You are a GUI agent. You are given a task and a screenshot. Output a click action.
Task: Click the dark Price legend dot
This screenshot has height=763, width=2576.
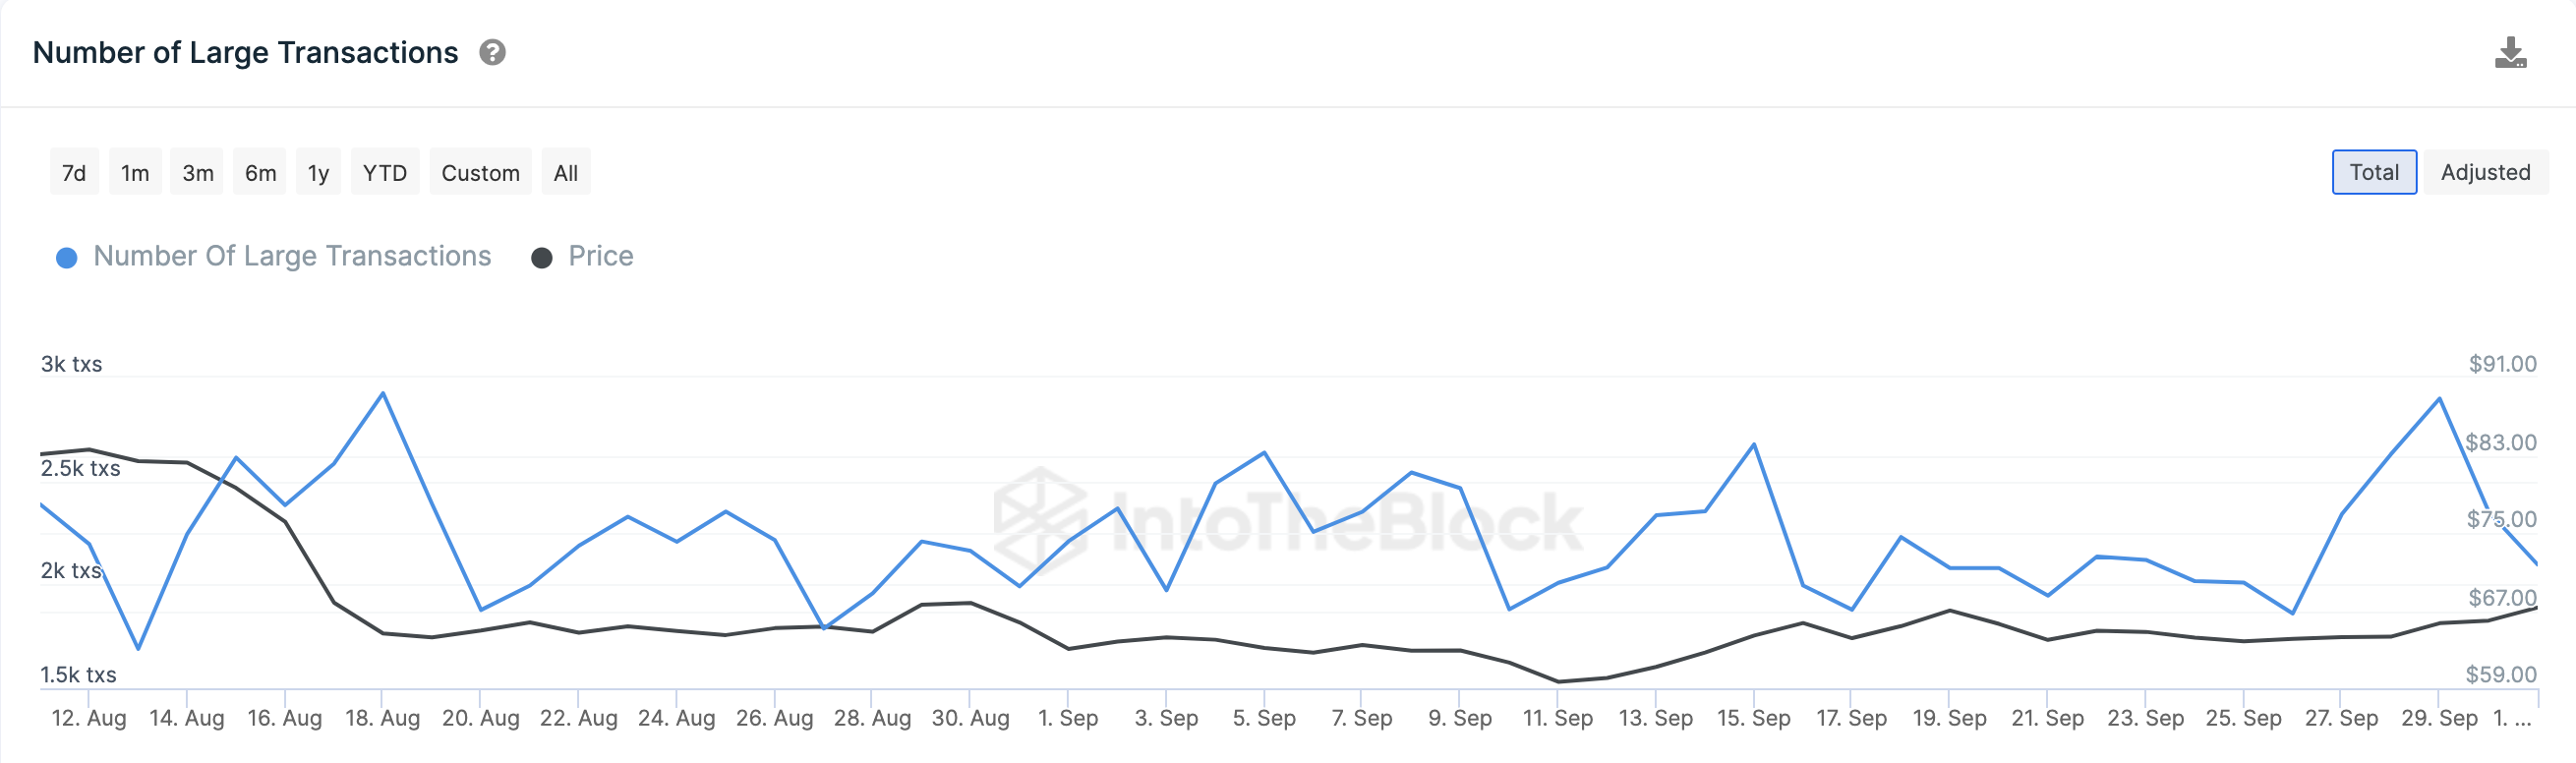542,258
